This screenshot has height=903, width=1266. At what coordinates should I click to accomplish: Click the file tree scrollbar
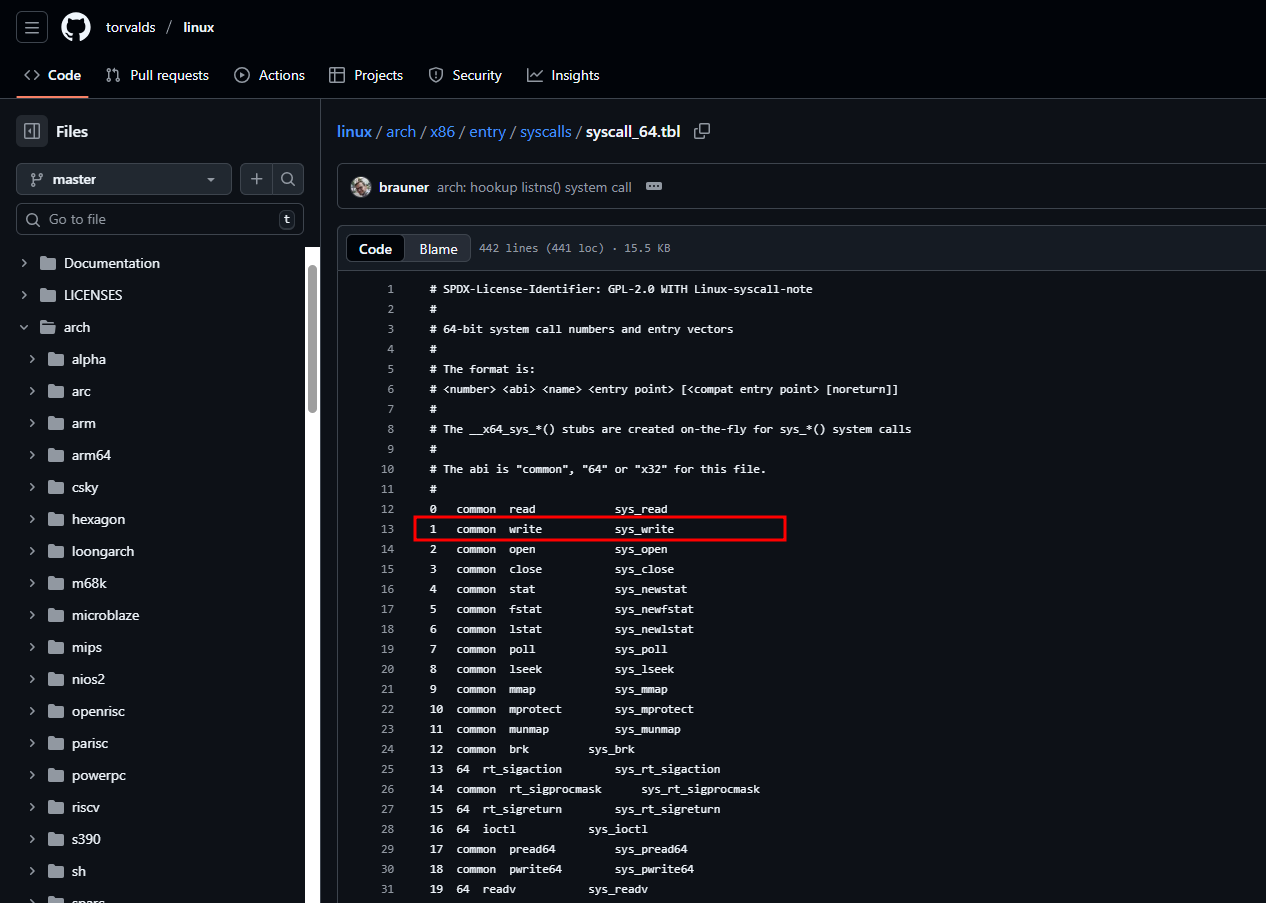coord(312,338)
